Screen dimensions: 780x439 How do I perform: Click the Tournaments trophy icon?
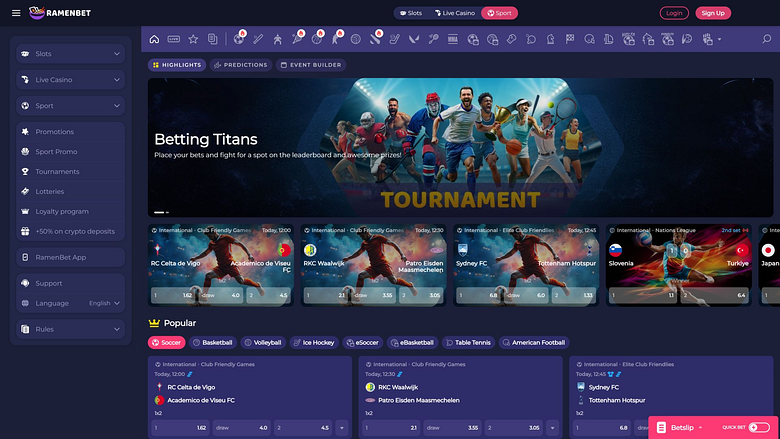click(25, 172)
